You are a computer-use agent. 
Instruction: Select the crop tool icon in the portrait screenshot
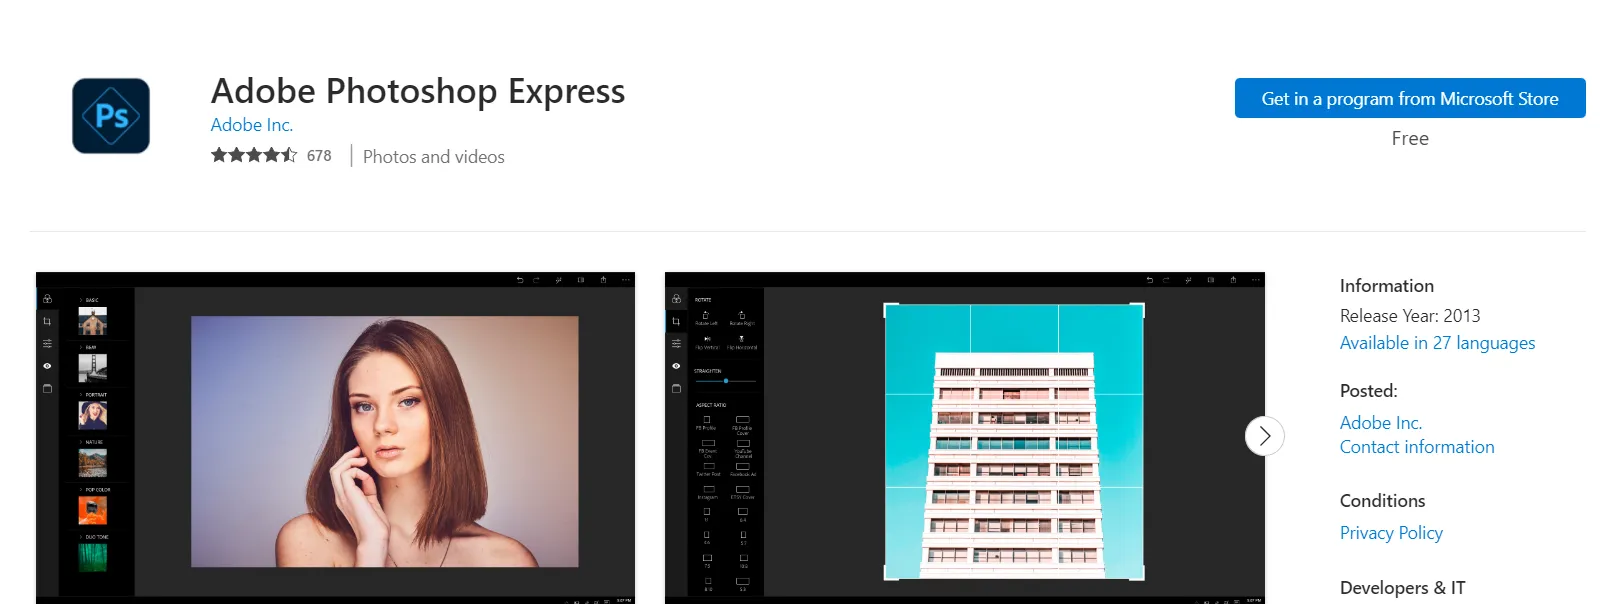point(47,321)
